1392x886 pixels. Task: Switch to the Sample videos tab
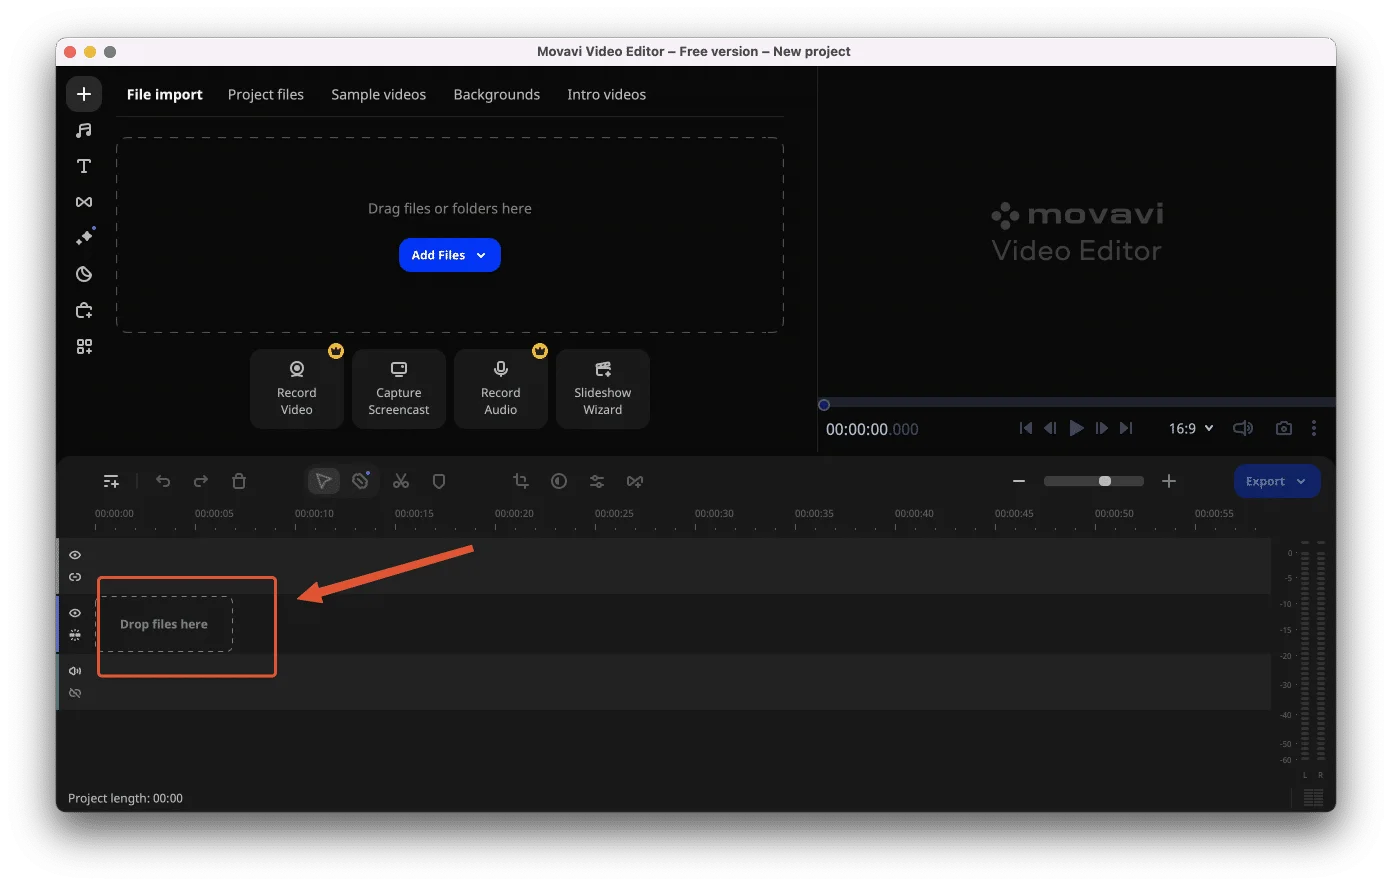378,94
